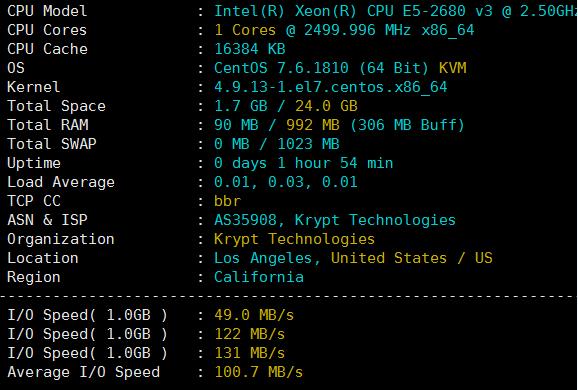Click the Total Space label

point(56,106)
